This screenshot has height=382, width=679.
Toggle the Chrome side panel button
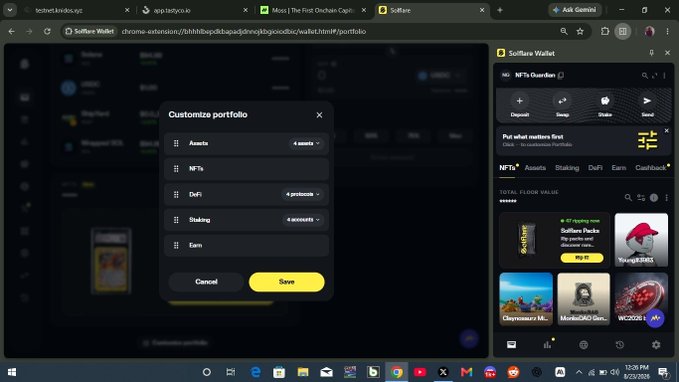pos(623,31)
